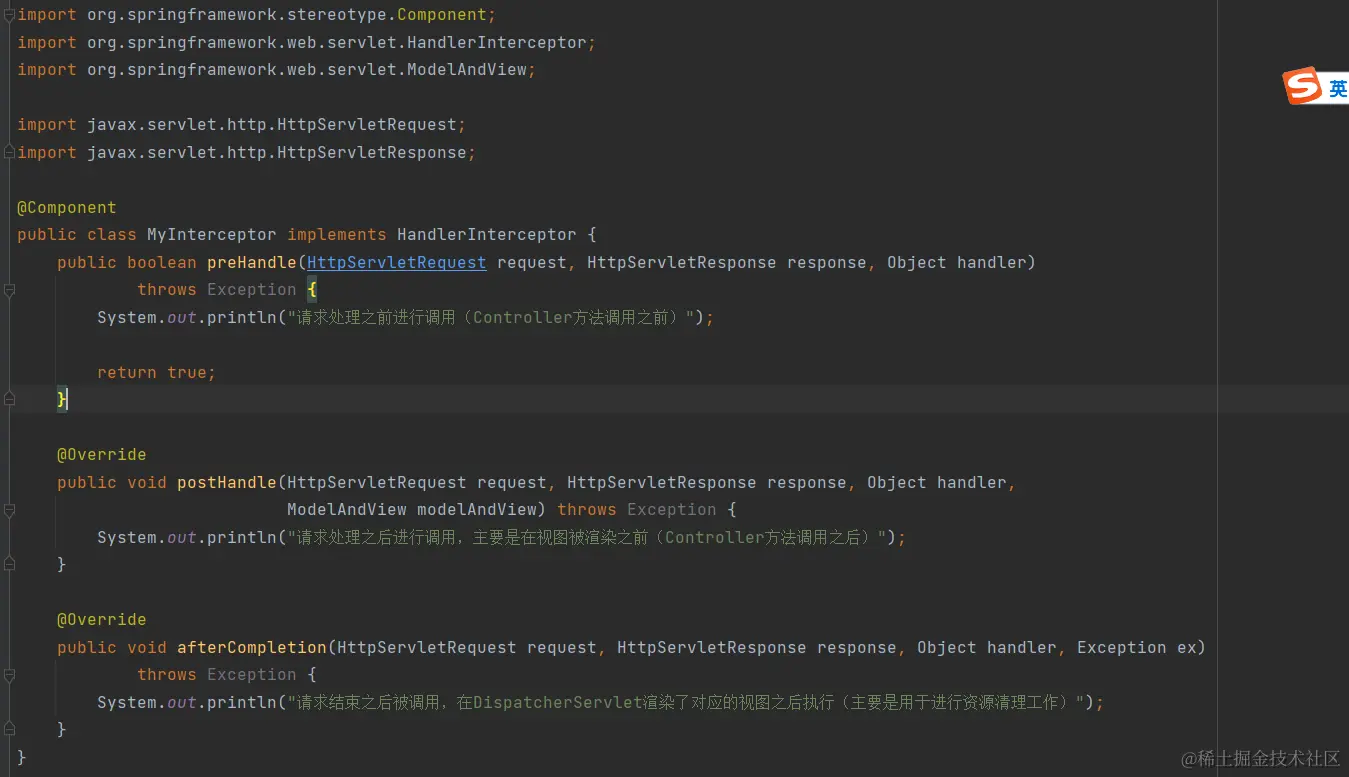Viewport: 1349px width, 777px height.
Task: Click the Sogou input method S icon
Action: 1303,87
